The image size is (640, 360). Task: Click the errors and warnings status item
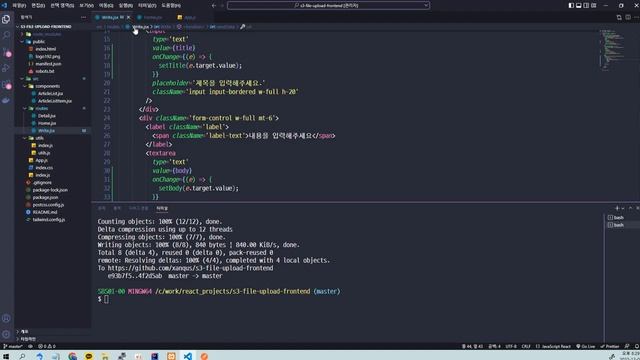(47, 346)
